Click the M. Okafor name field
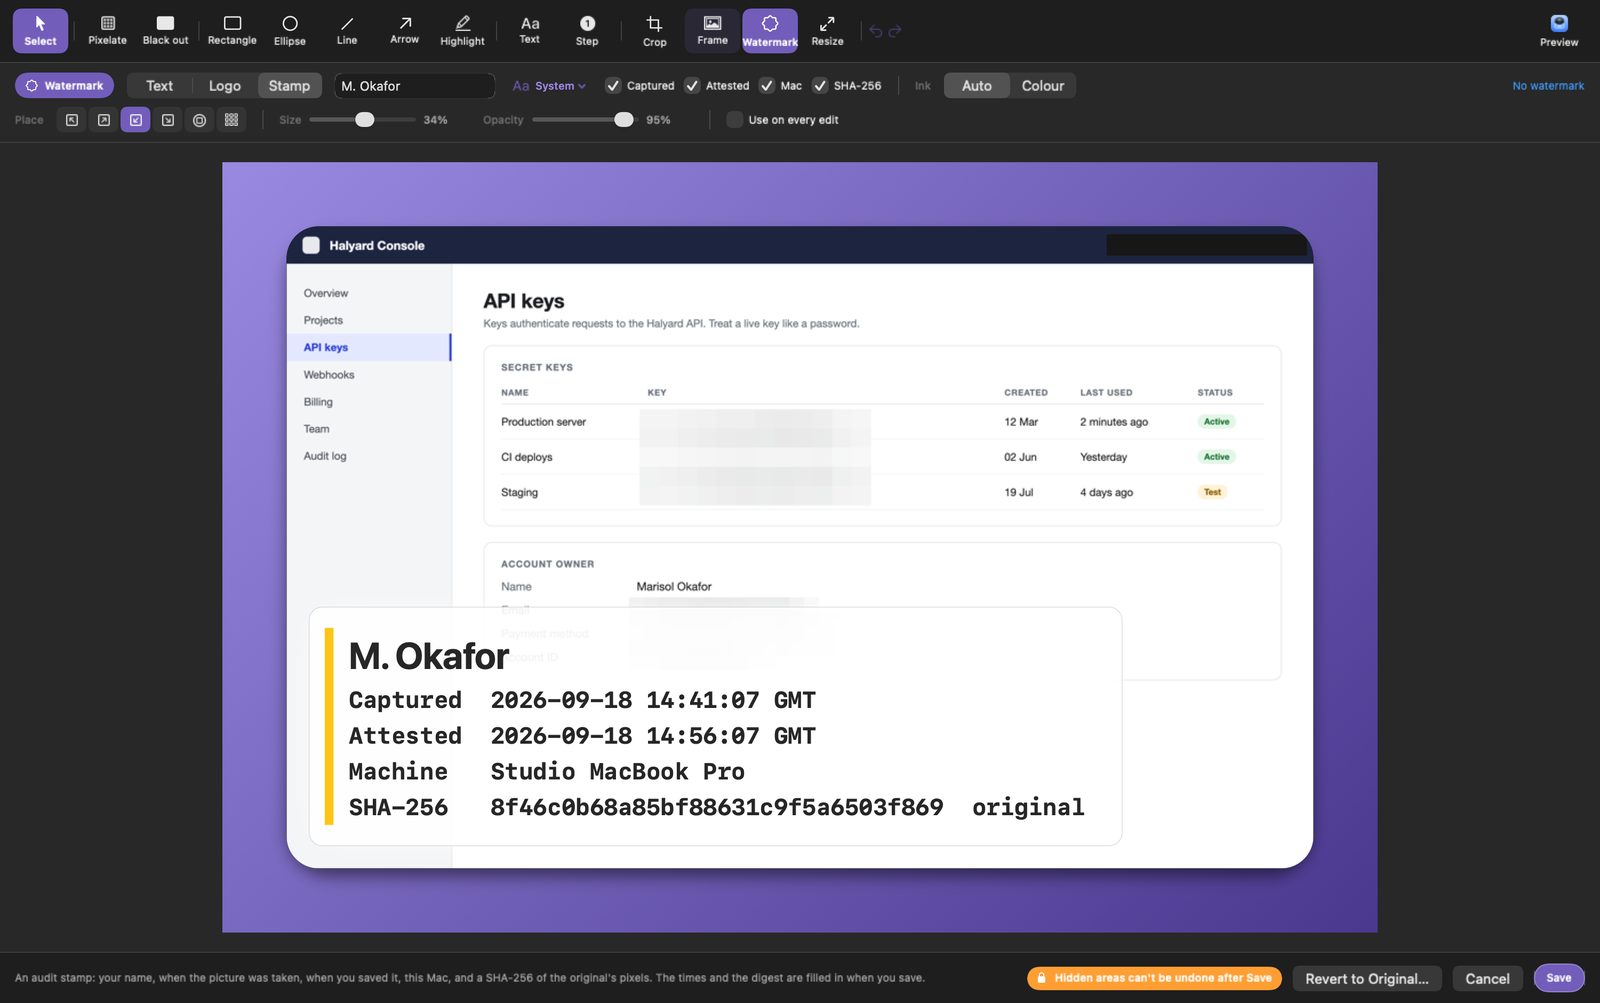 click(414, 86)
